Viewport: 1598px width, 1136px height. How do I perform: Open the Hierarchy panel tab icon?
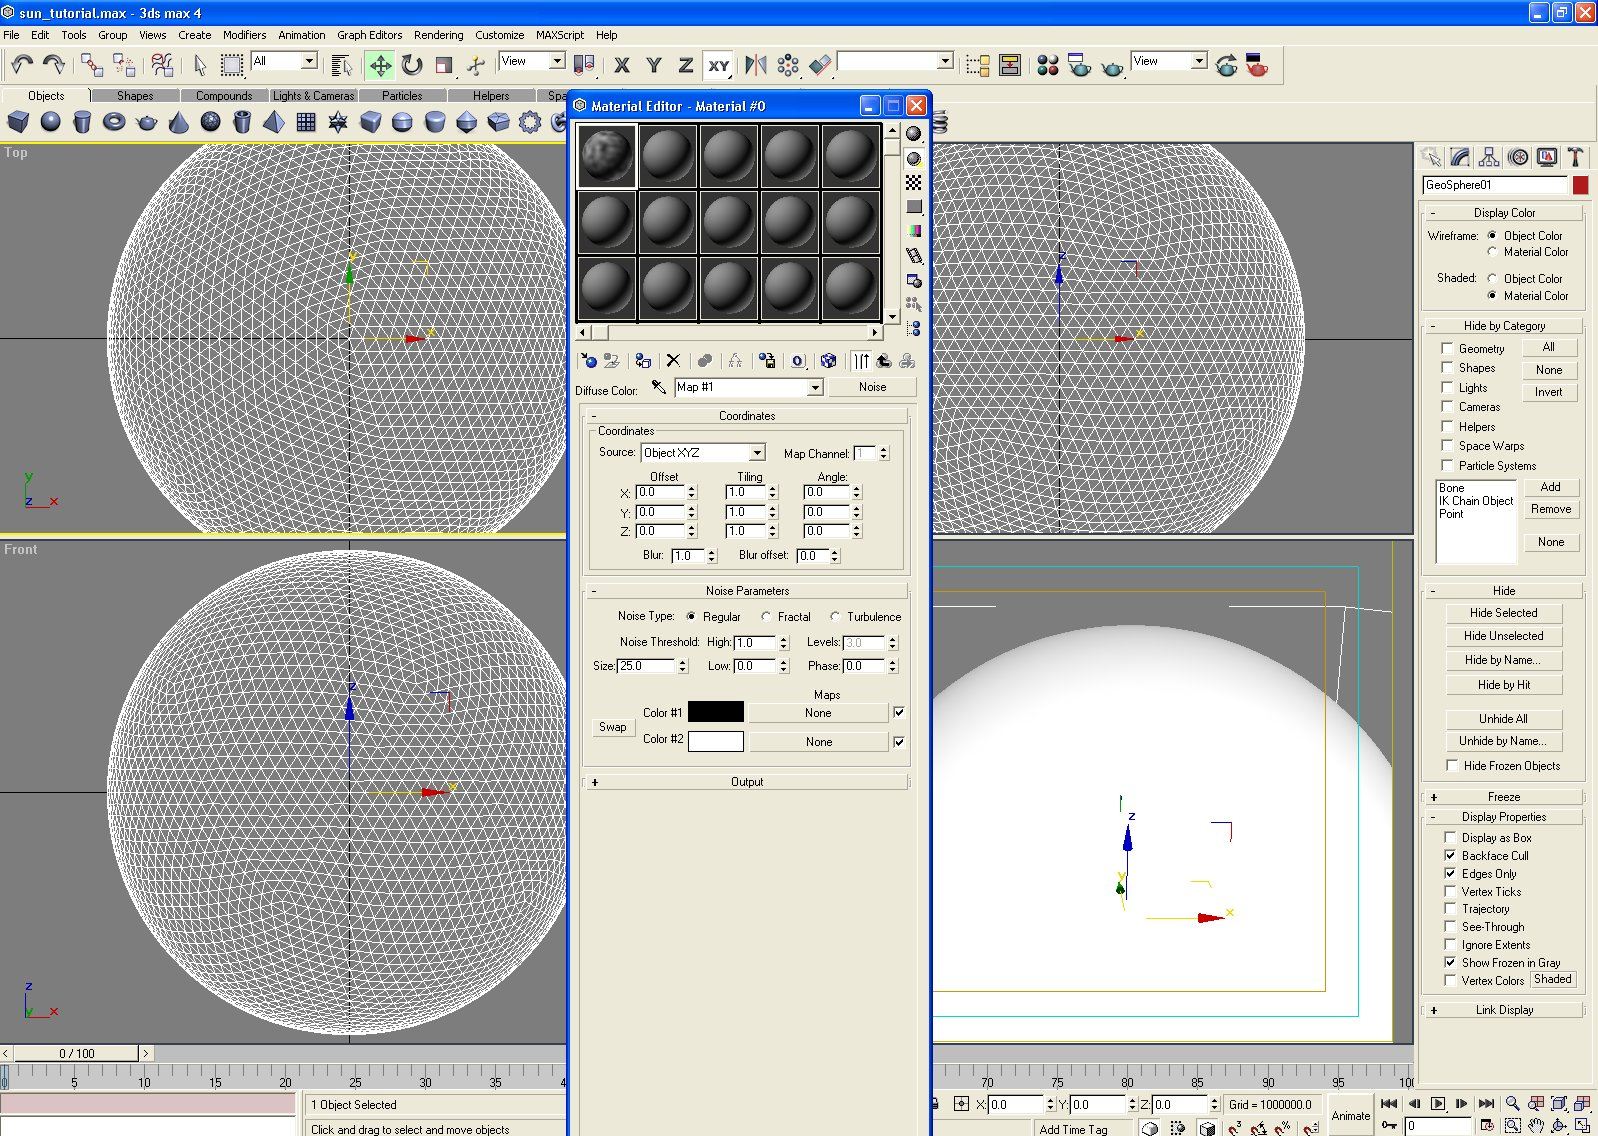point(1489,157)
